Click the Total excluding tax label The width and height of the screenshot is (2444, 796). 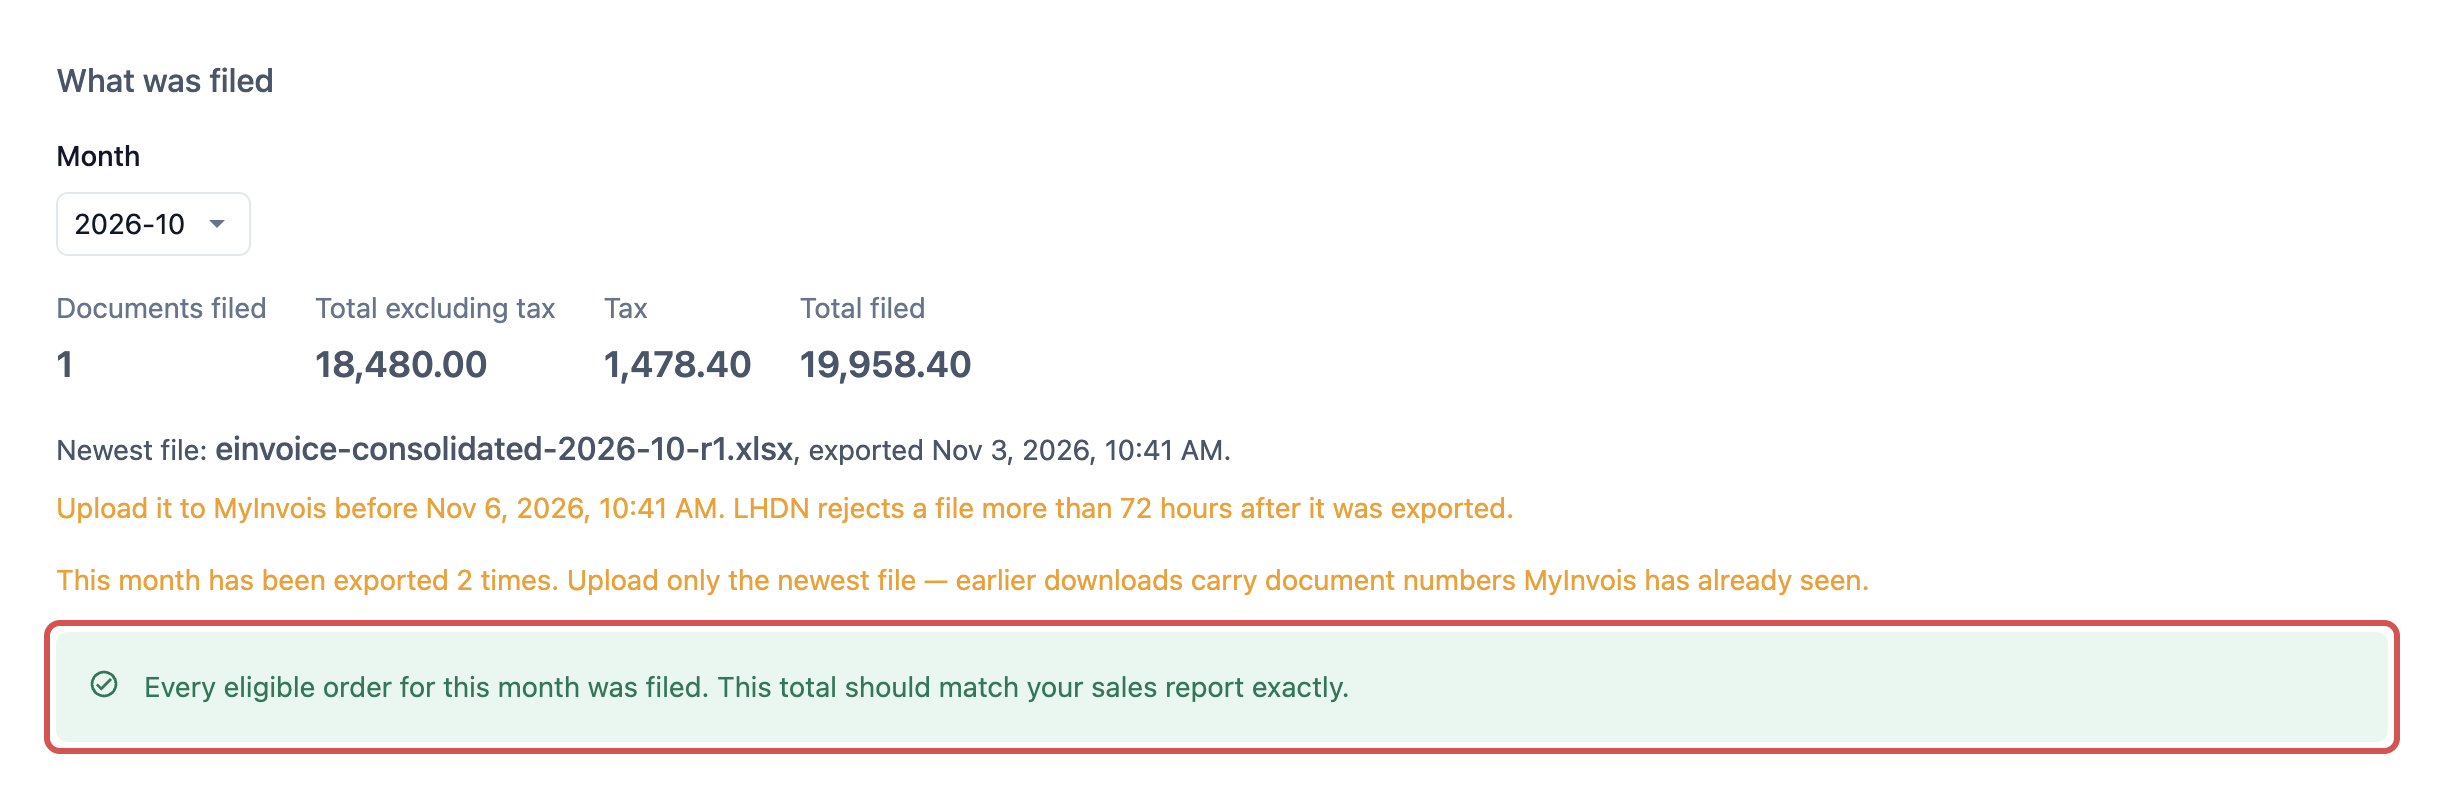tap(435, 309)
